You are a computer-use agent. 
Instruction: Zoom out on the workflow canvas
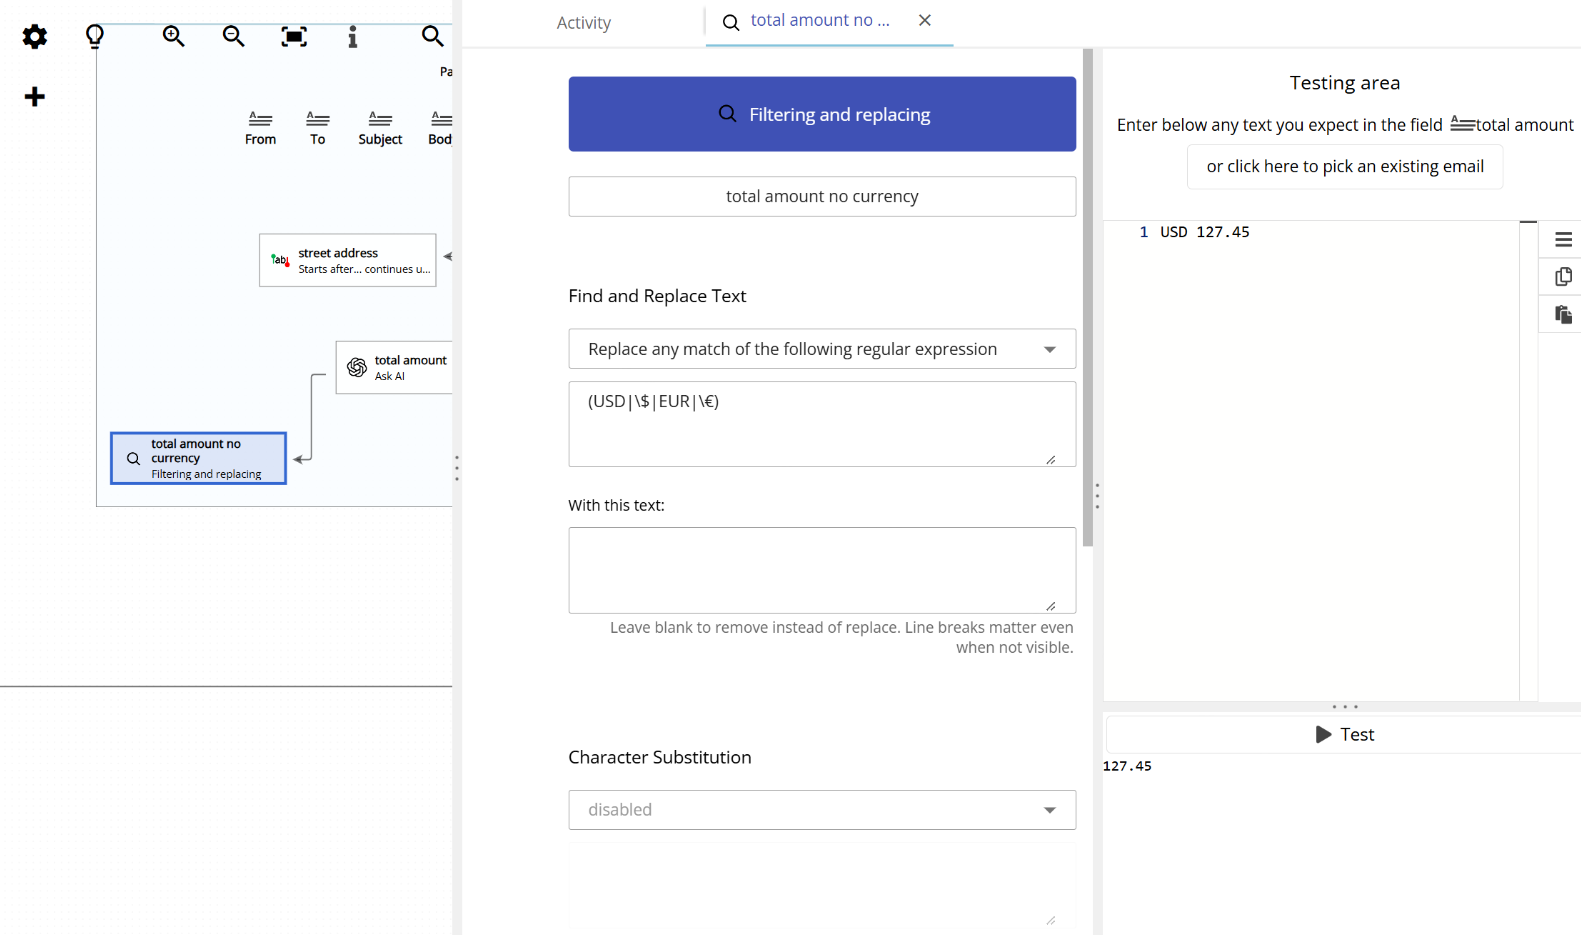(x=233, y=37)
